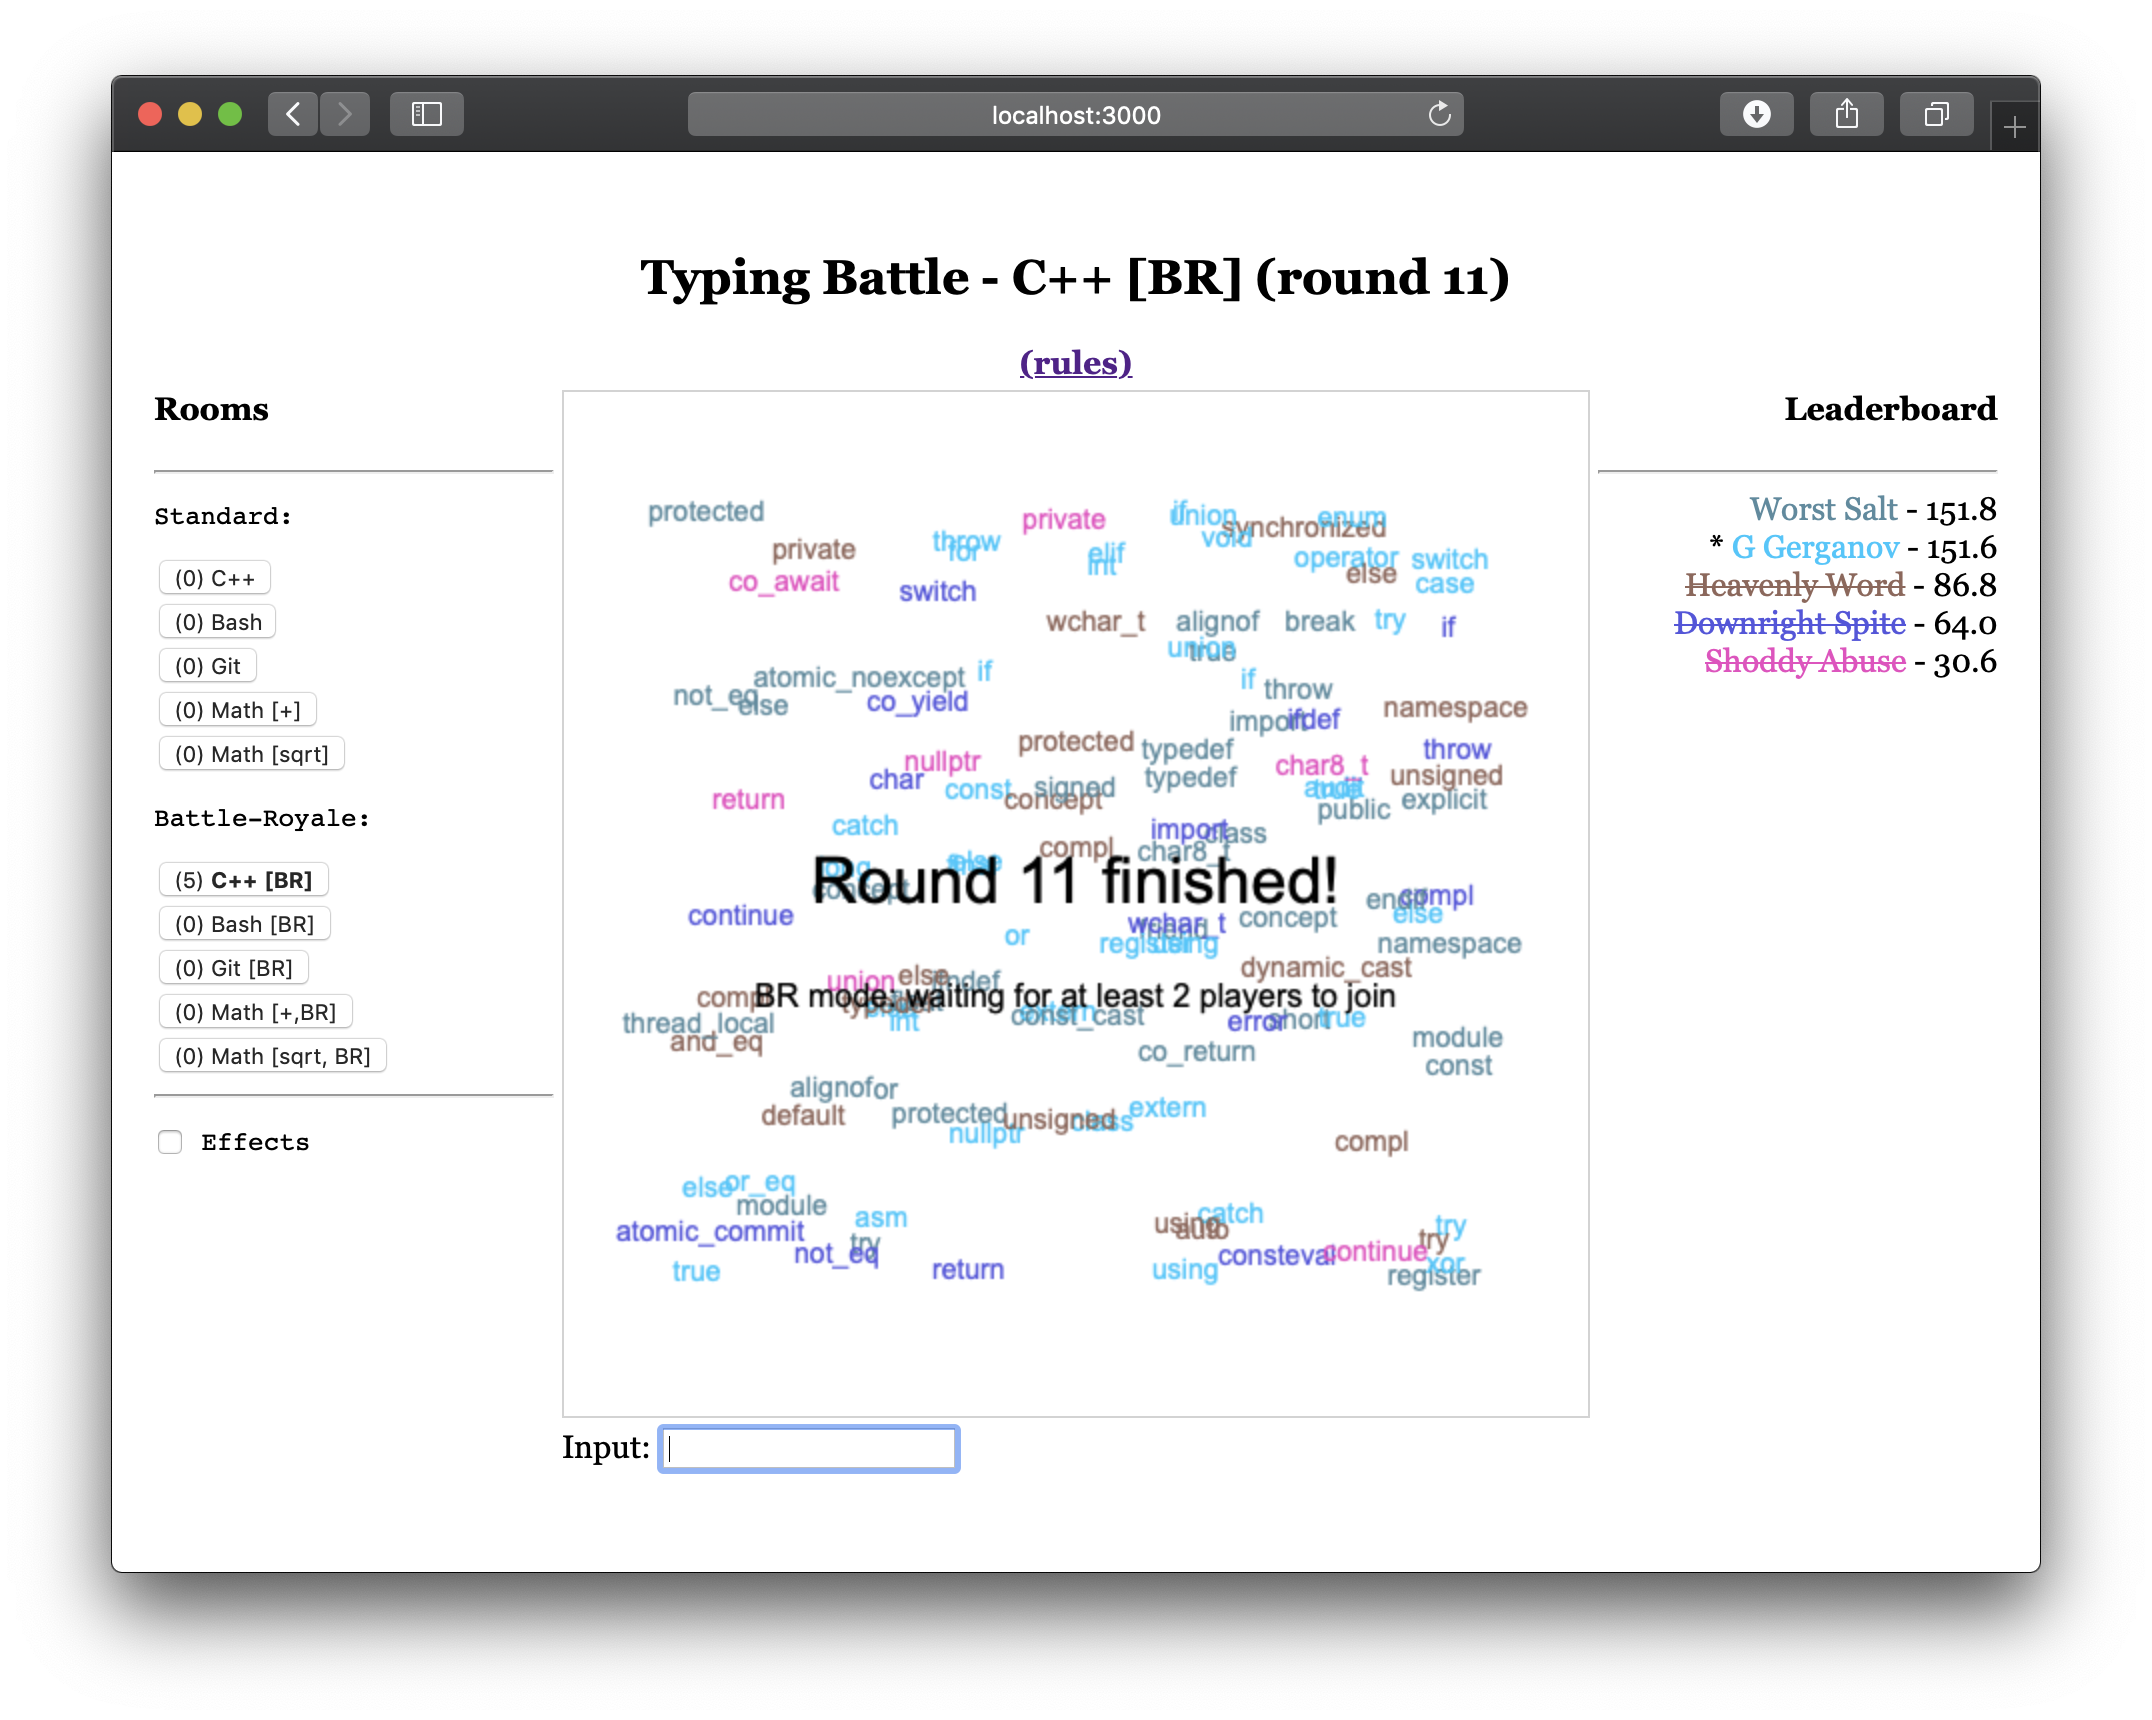
Task: Click the 'co_return' word in game area
Action: [1196, 1052]
